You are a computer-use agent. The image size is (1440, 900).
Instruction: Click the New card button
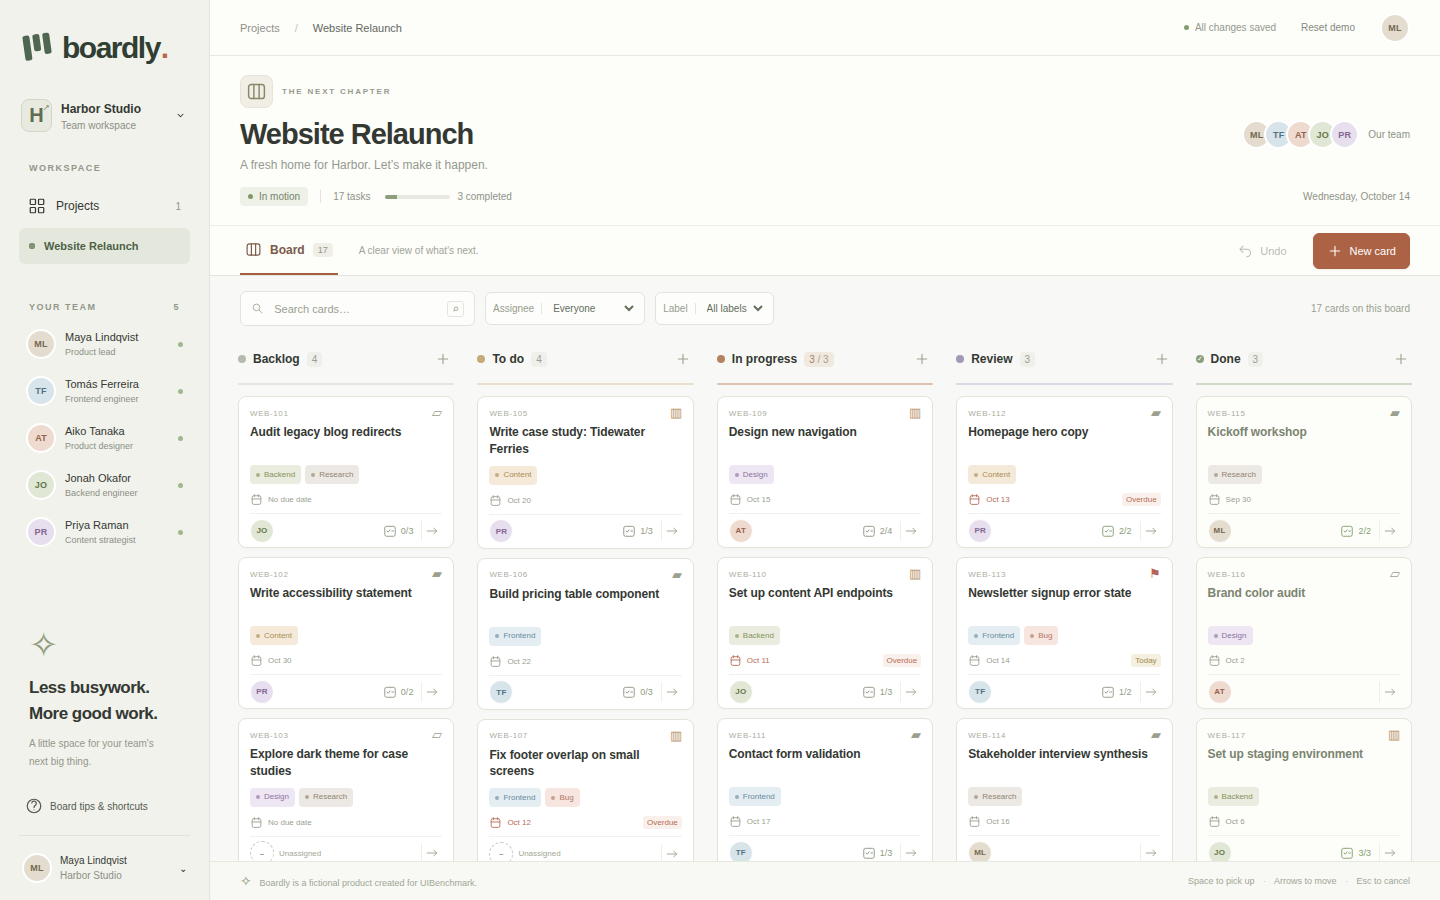[1361, 251]
